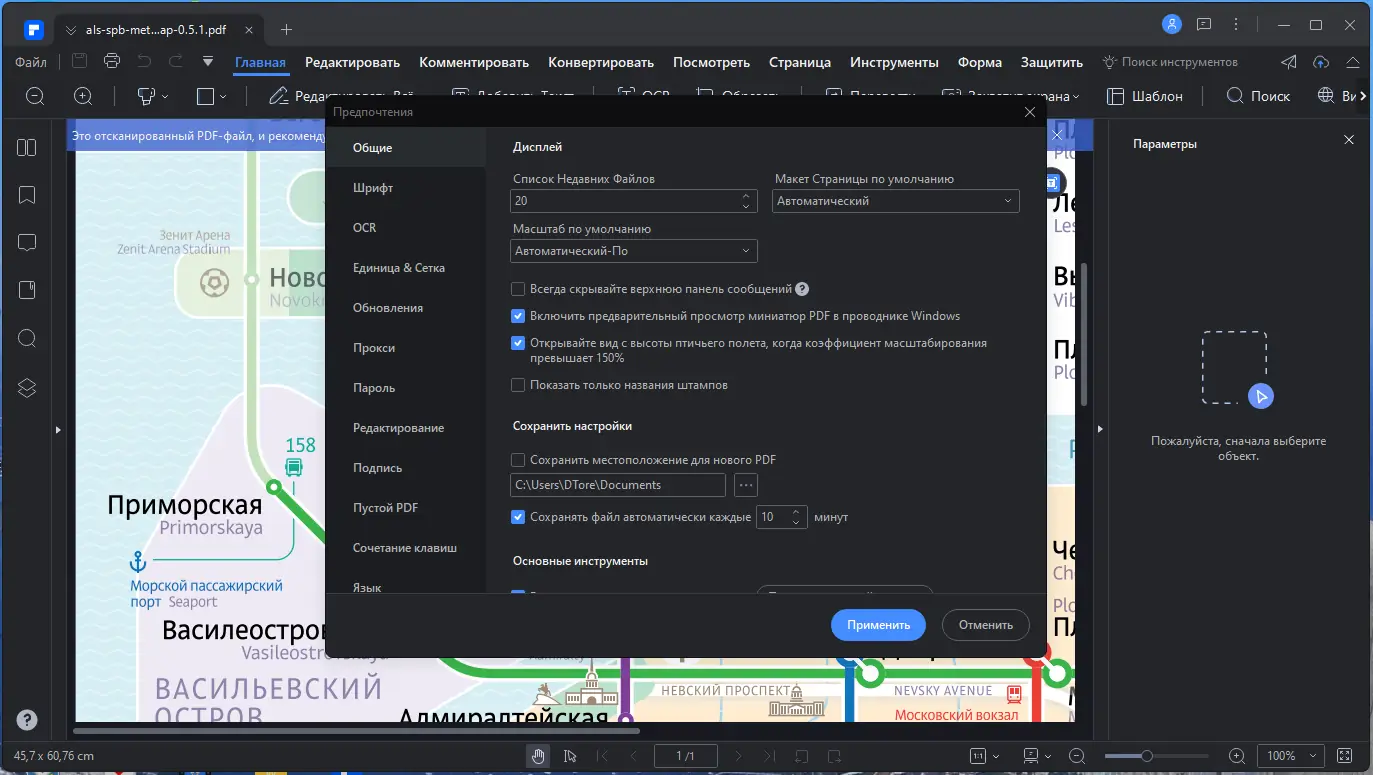Open the tab list chevron beside file name
1373x775 pixels.
71,29
